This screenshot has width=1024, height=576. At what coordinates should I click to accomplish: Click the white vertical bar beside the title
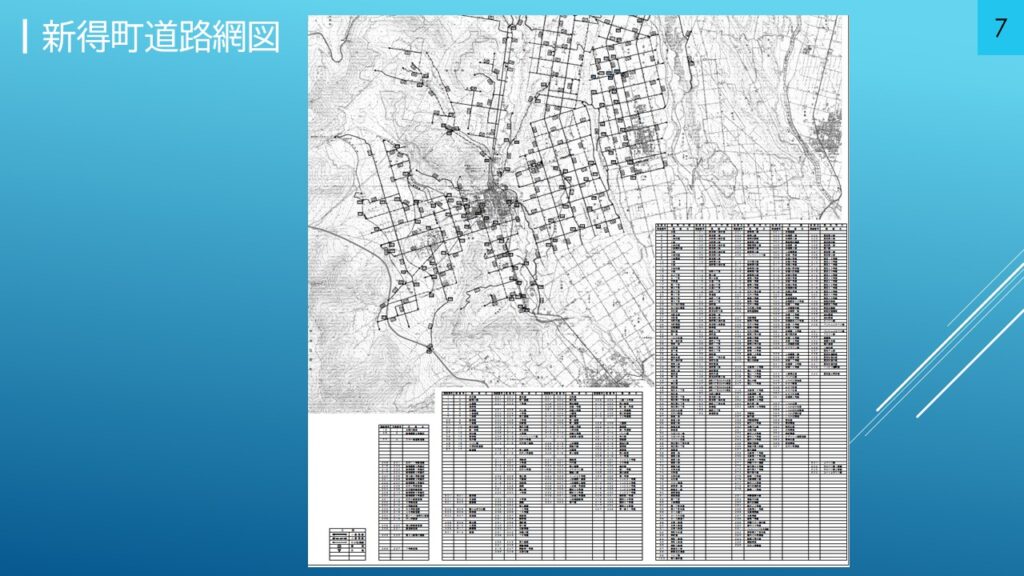point(25,38)
